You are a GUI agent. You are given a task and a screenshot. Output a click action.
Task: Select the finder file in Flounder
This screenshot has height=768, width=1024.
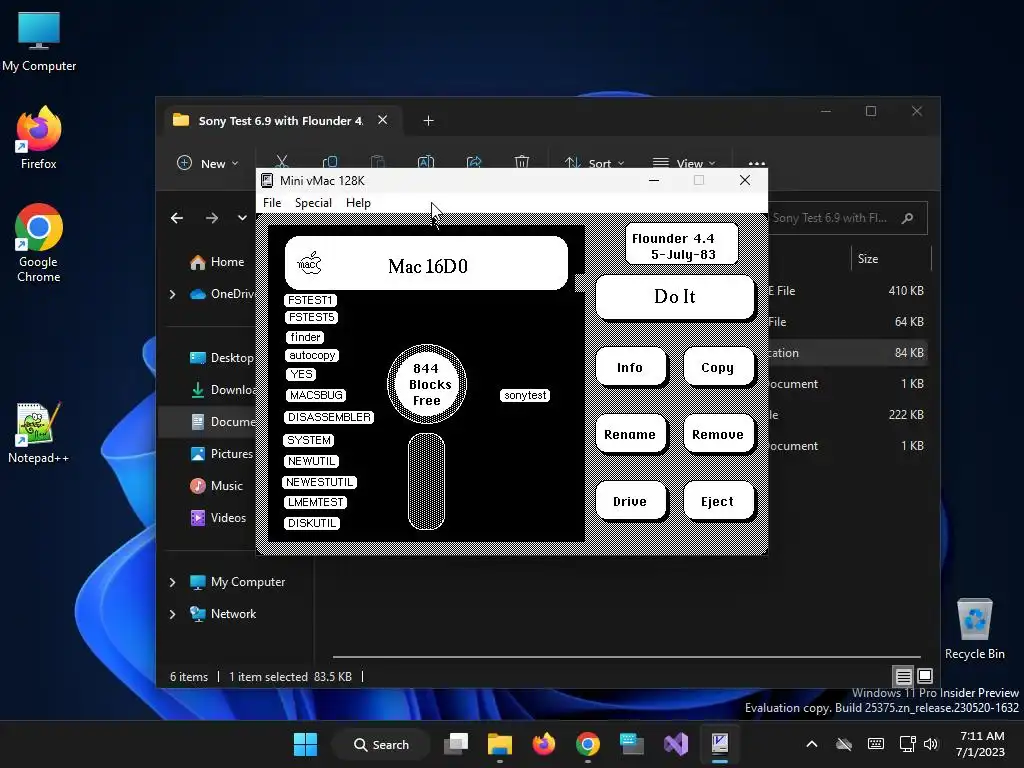click(x=305, y=338)
